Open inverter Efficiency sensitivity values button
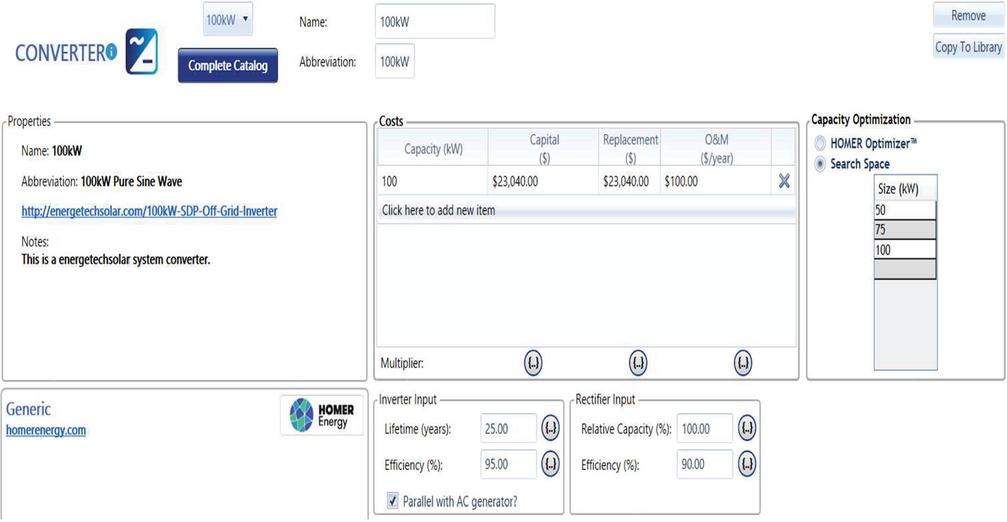 pos(550,464)
